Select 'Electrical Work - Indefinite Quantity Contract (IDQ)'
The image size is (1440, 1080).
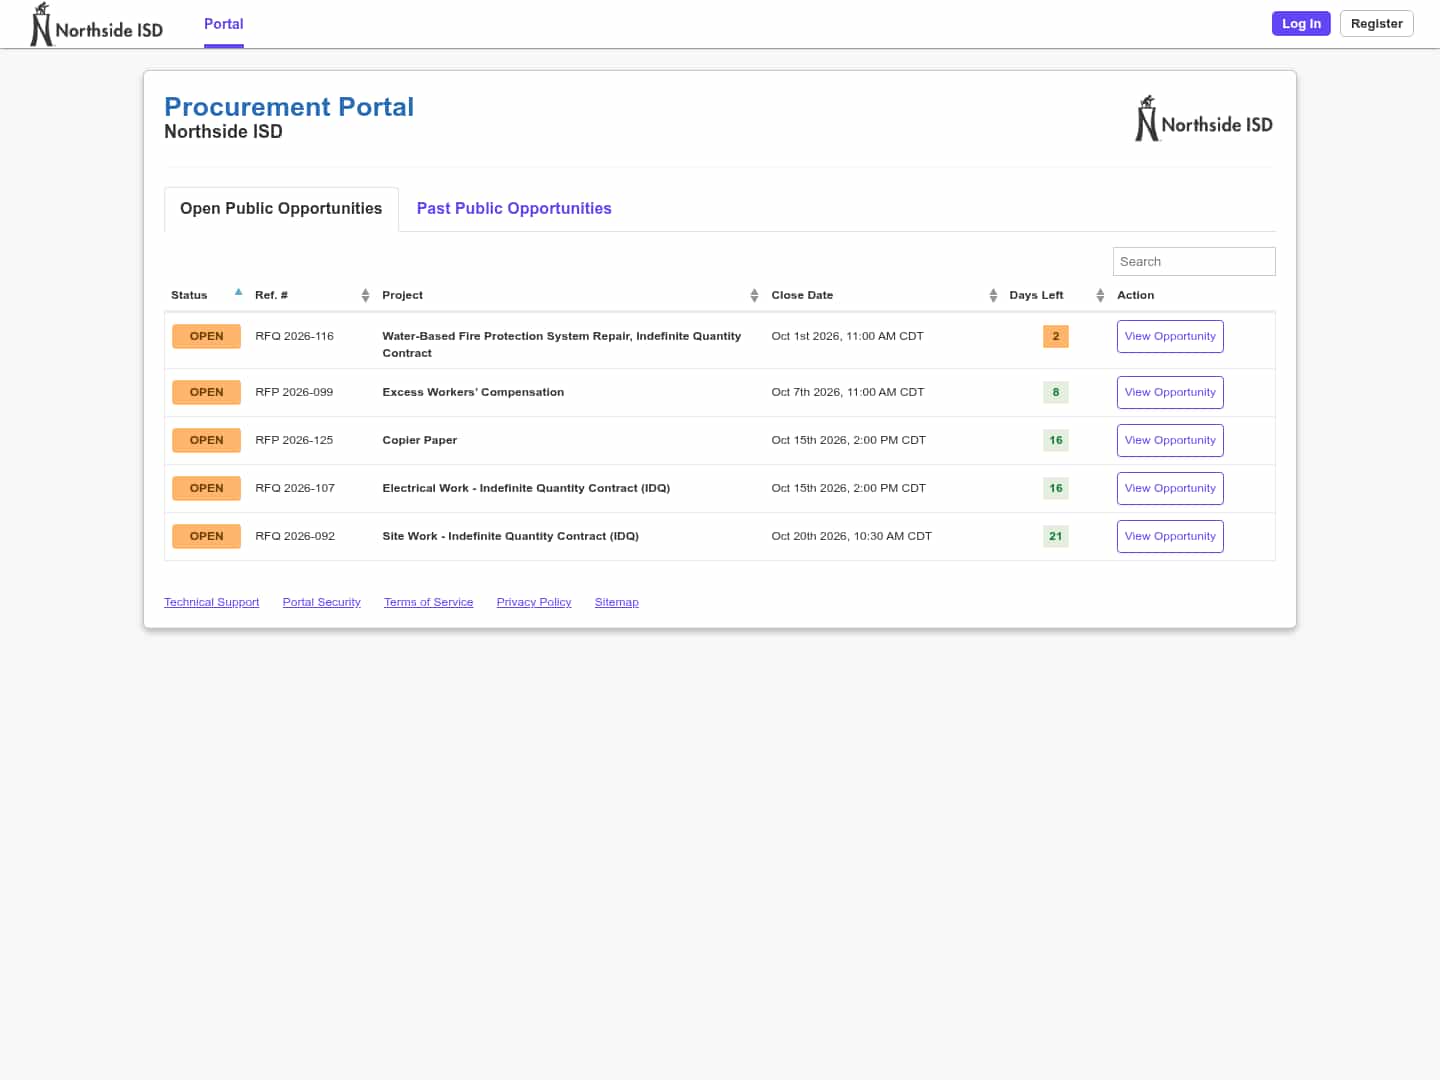coord(526,489)
